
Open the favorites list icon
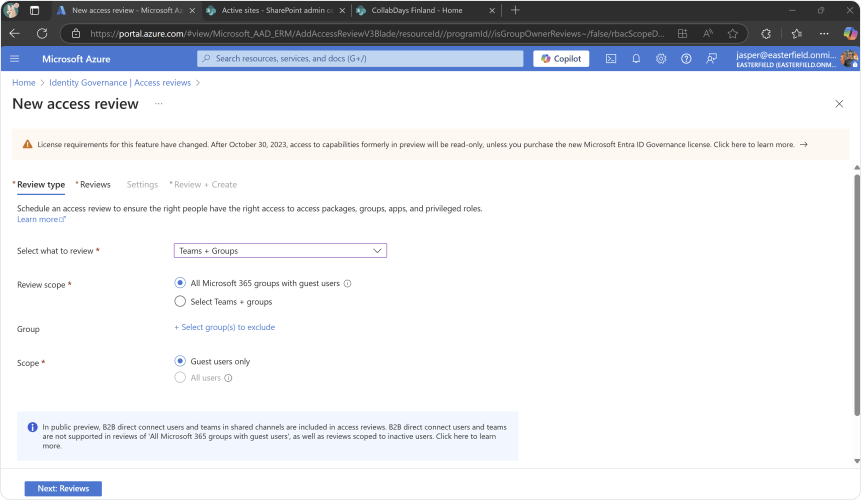tap(797, 33)
